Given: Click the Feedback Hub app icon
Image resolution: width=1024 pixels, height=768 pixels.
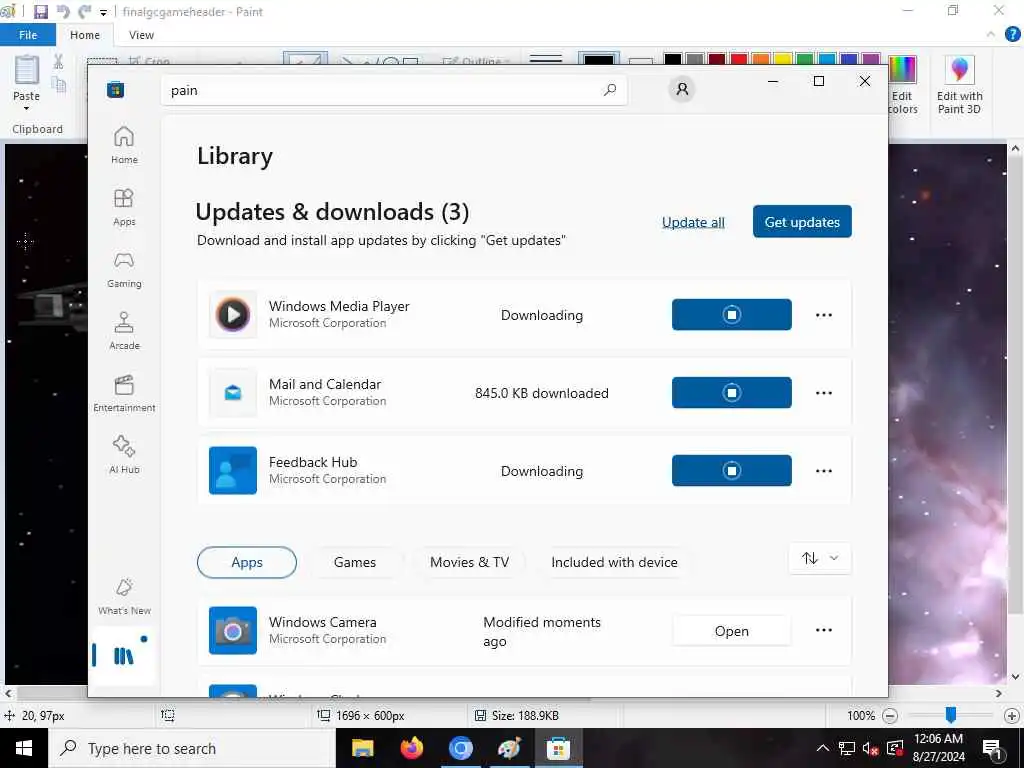Looking at the screenshot, I should (x=233, y=471).
